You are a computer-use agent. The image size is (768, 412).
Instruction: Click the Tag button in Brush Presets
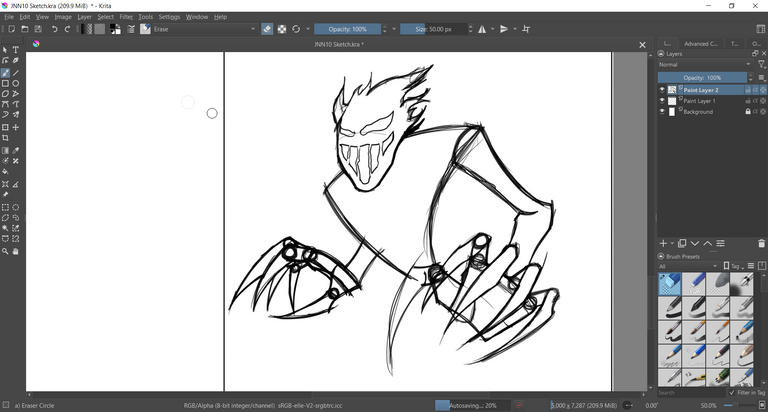[733, 266]
